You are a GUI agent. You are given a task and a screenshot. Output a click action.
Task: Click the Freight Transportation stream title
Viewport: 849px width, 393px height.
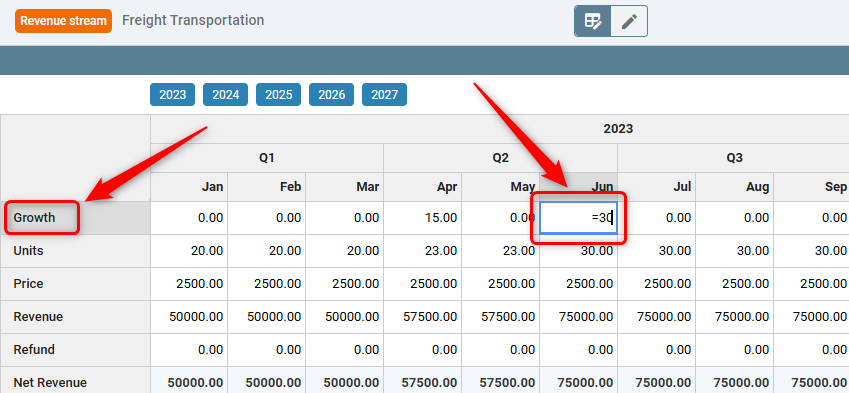(193, 21)
